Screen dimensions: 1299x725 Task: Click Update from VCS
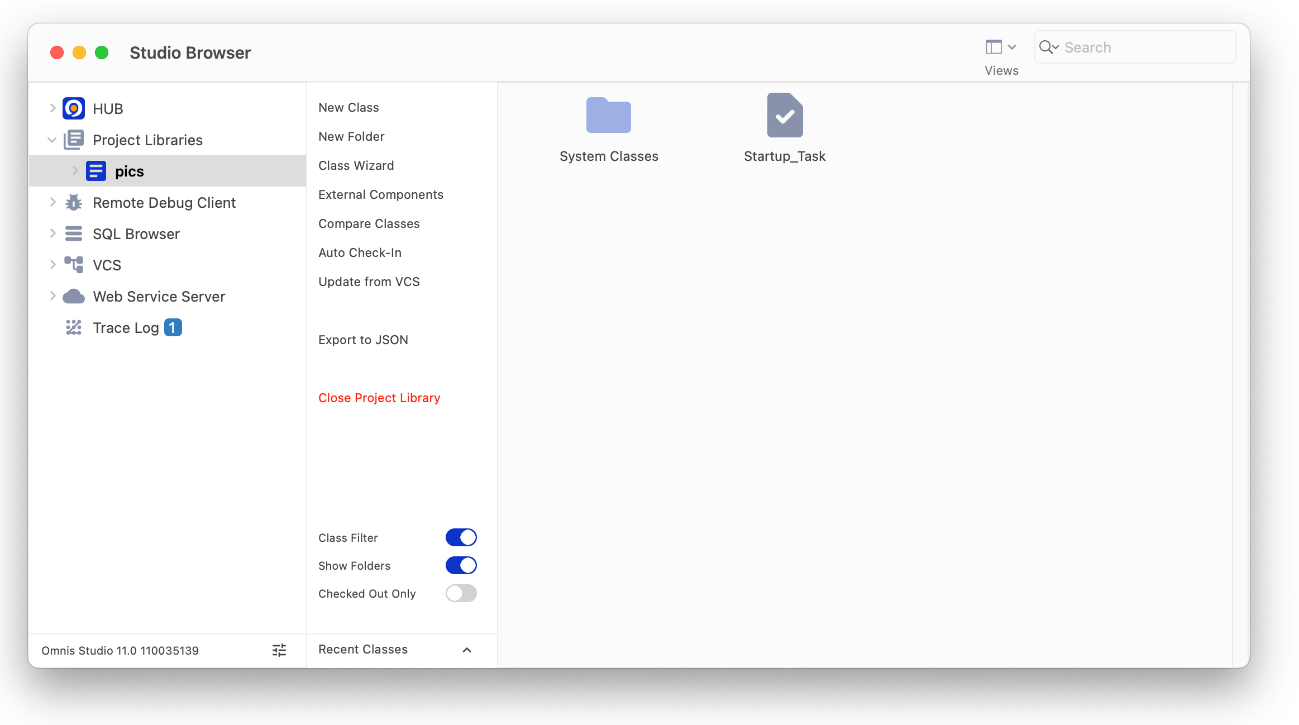tap(369, 281)
